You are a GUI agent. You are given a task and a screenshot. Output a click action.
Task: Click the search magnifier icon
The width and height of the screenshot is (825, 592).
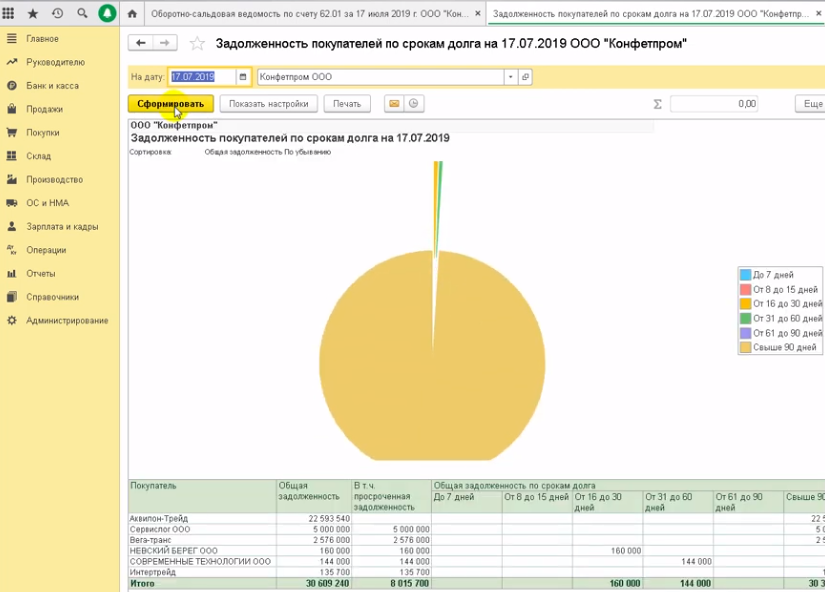click(x=82, y=14)
